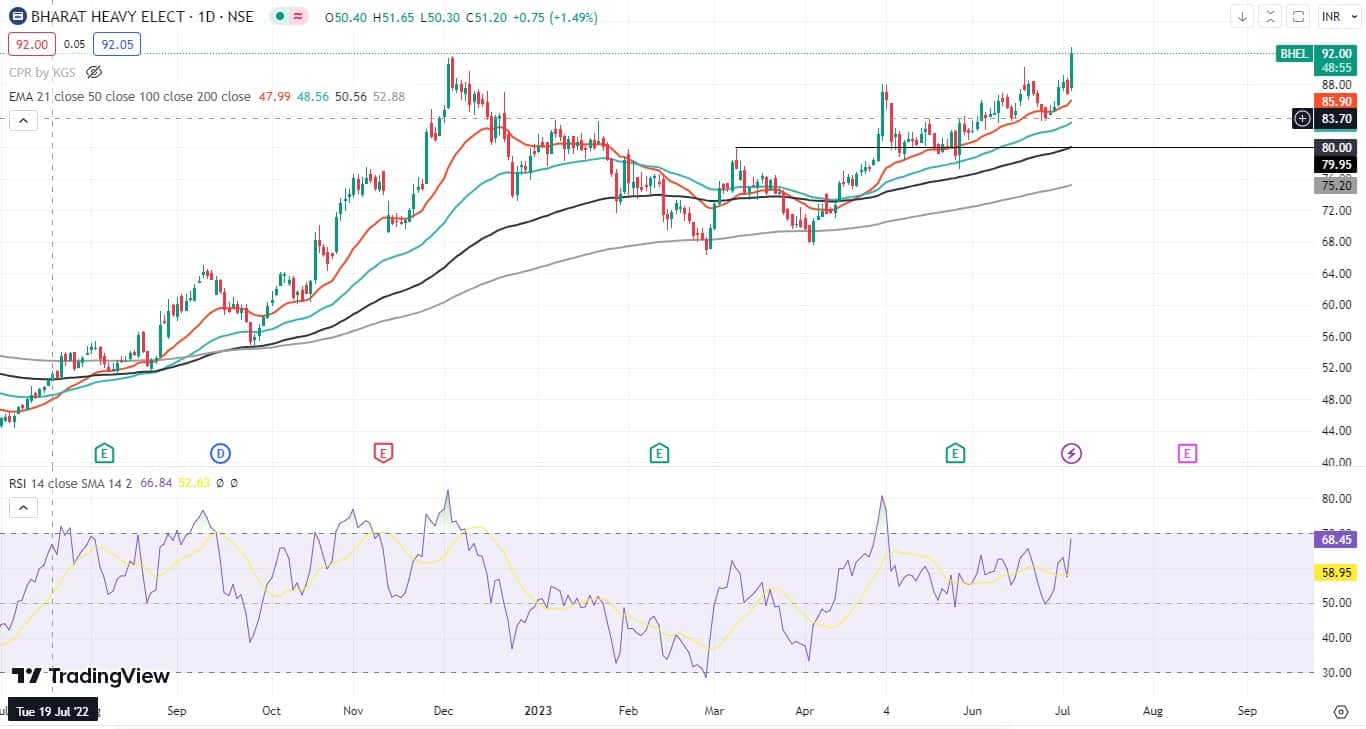Click the 2023 time axis label
The height and width of the screenshot is (729, 1366).
538,711
